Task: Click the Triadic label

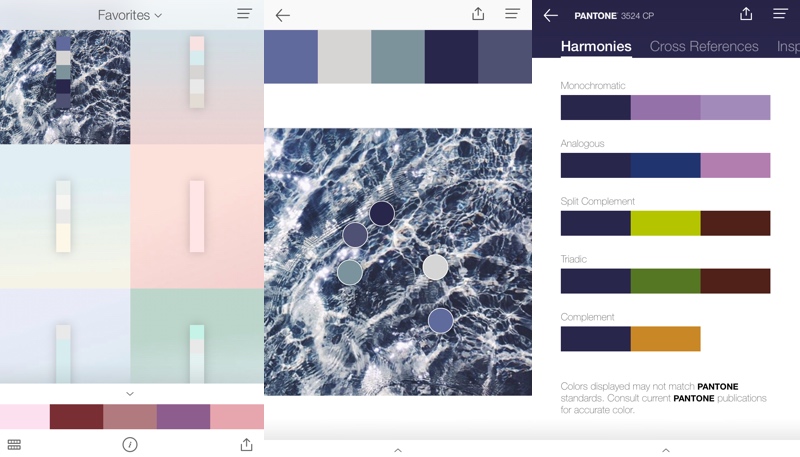Action: [x=573, y=259]
